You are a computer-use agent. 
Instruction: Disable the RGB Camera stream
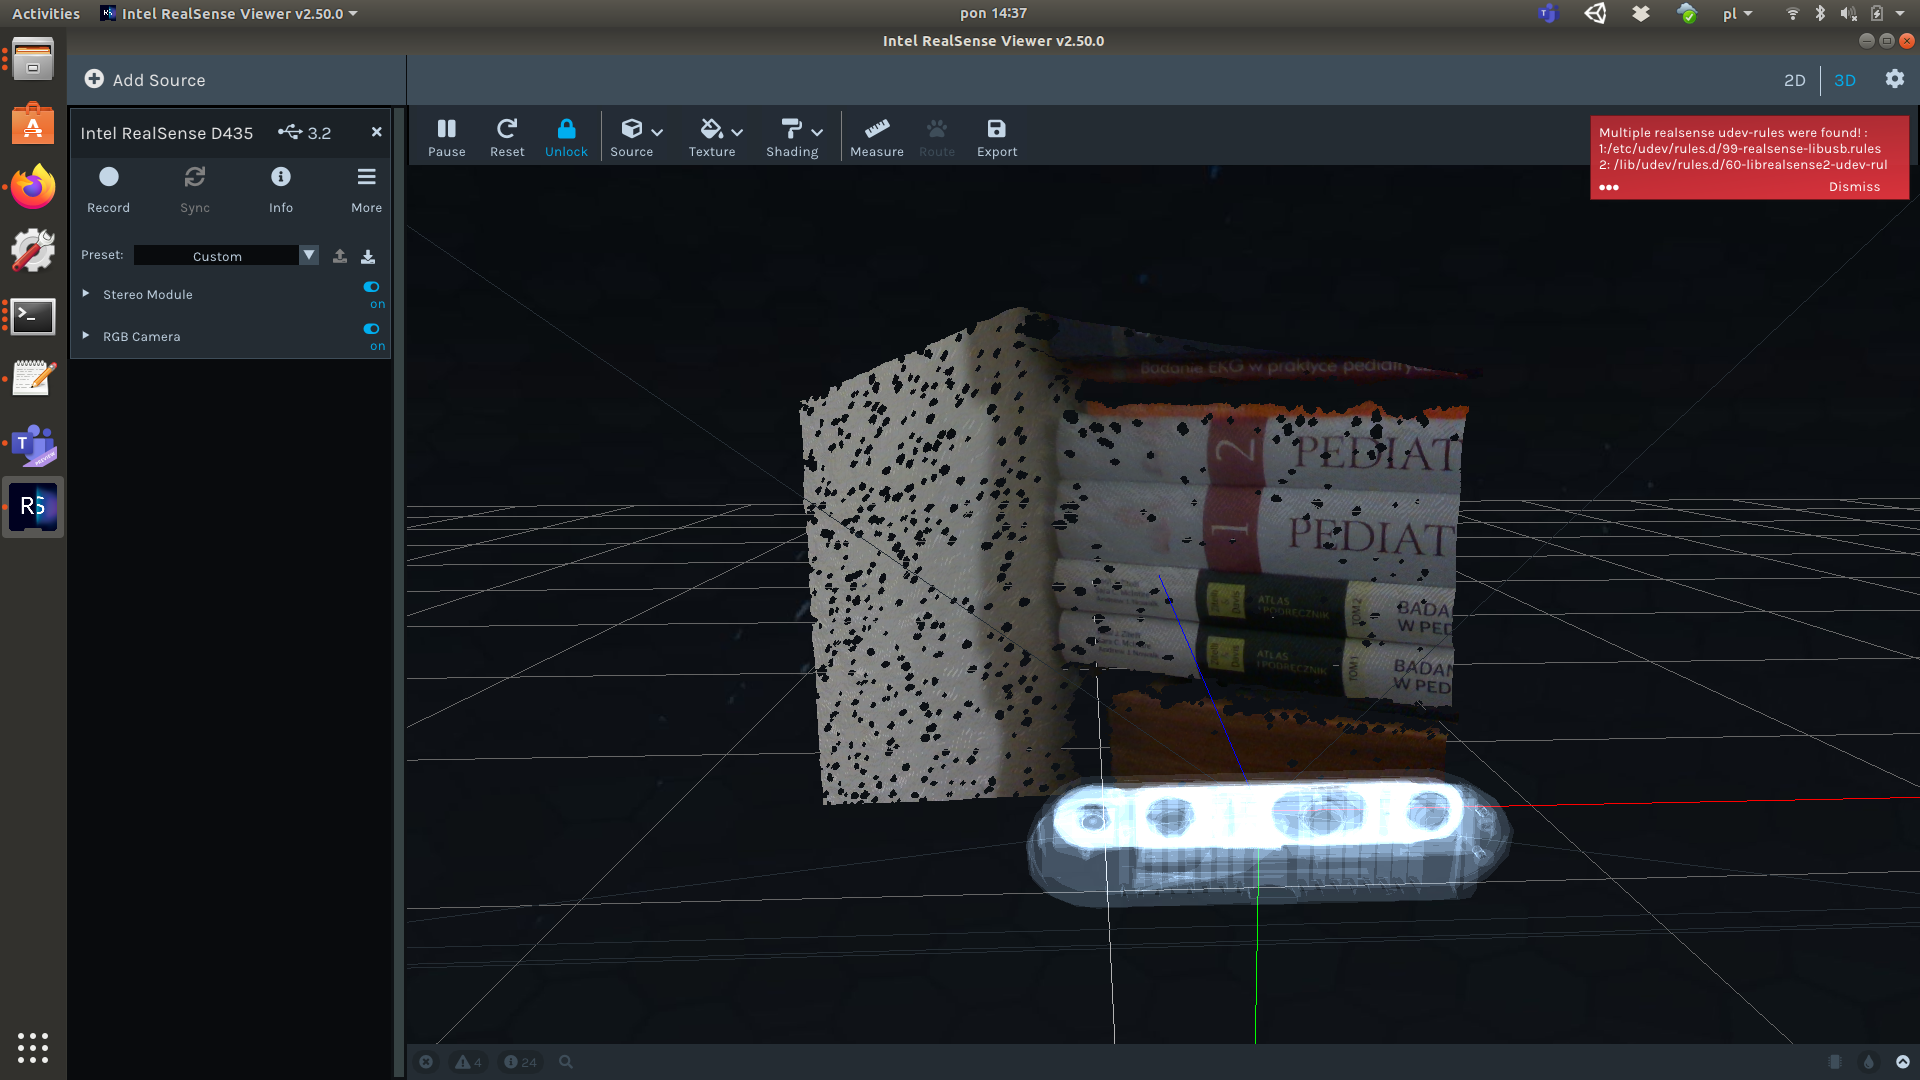tap(371, 329)
